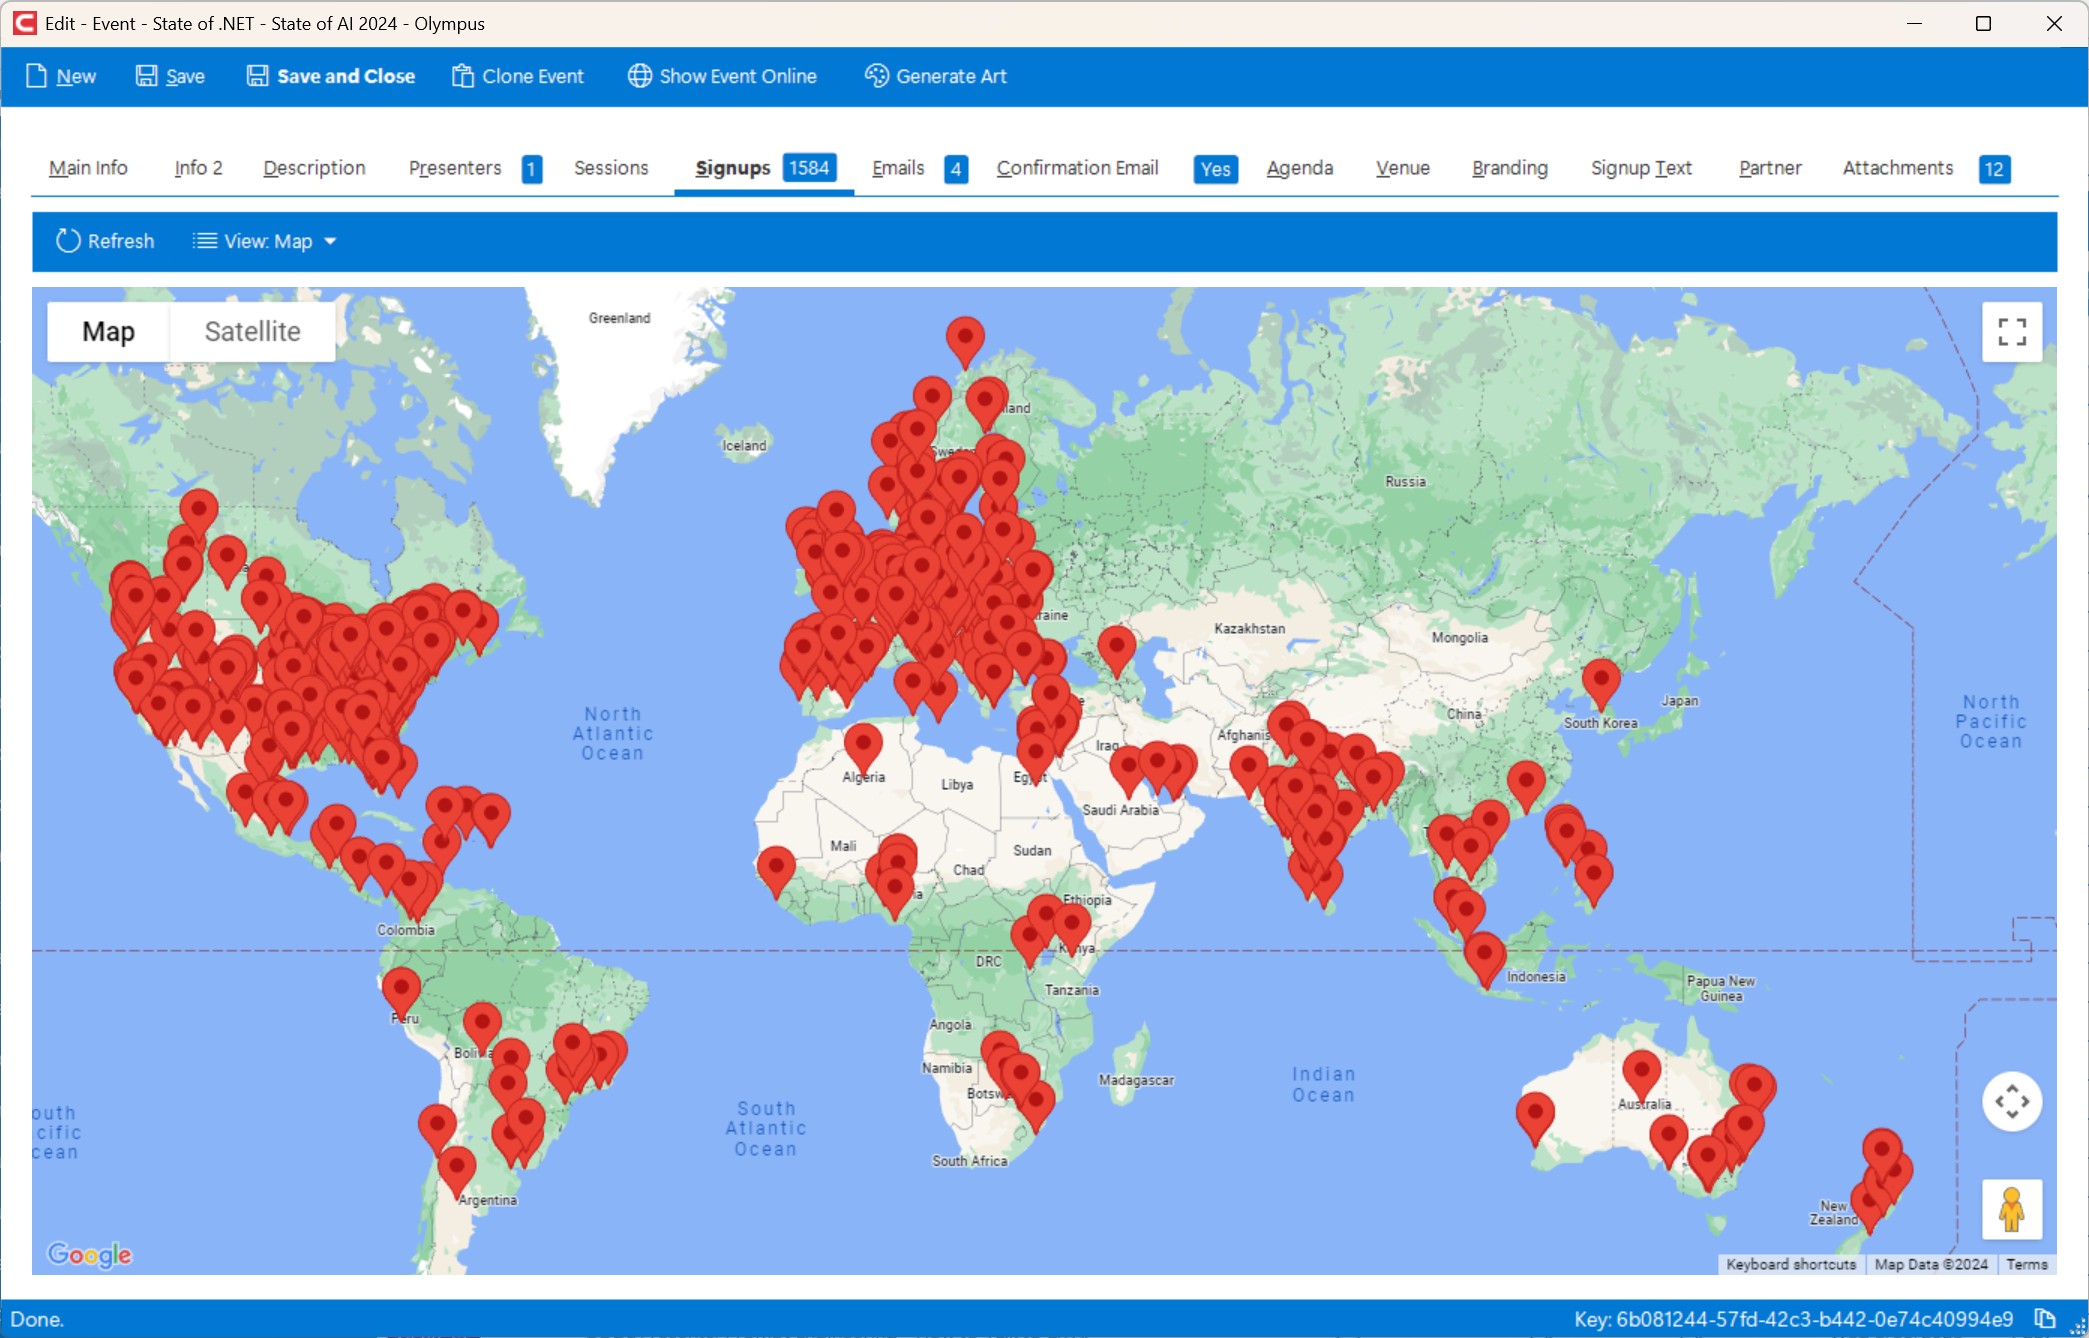This screenshot has height=1338, width=2089.
Task: Open the map Terms link
Action: pos(2026,1264)
